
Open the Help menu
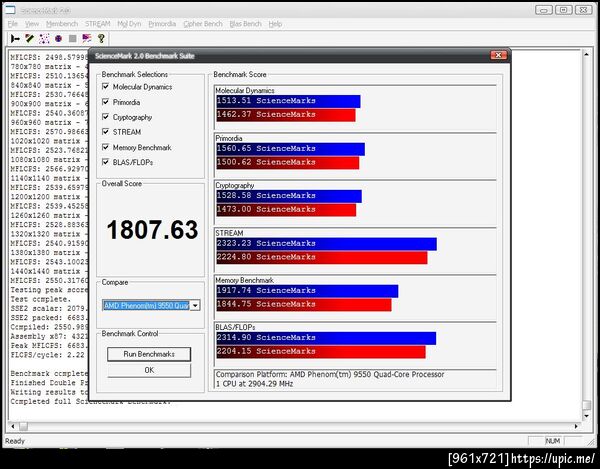tap(275, 24)
